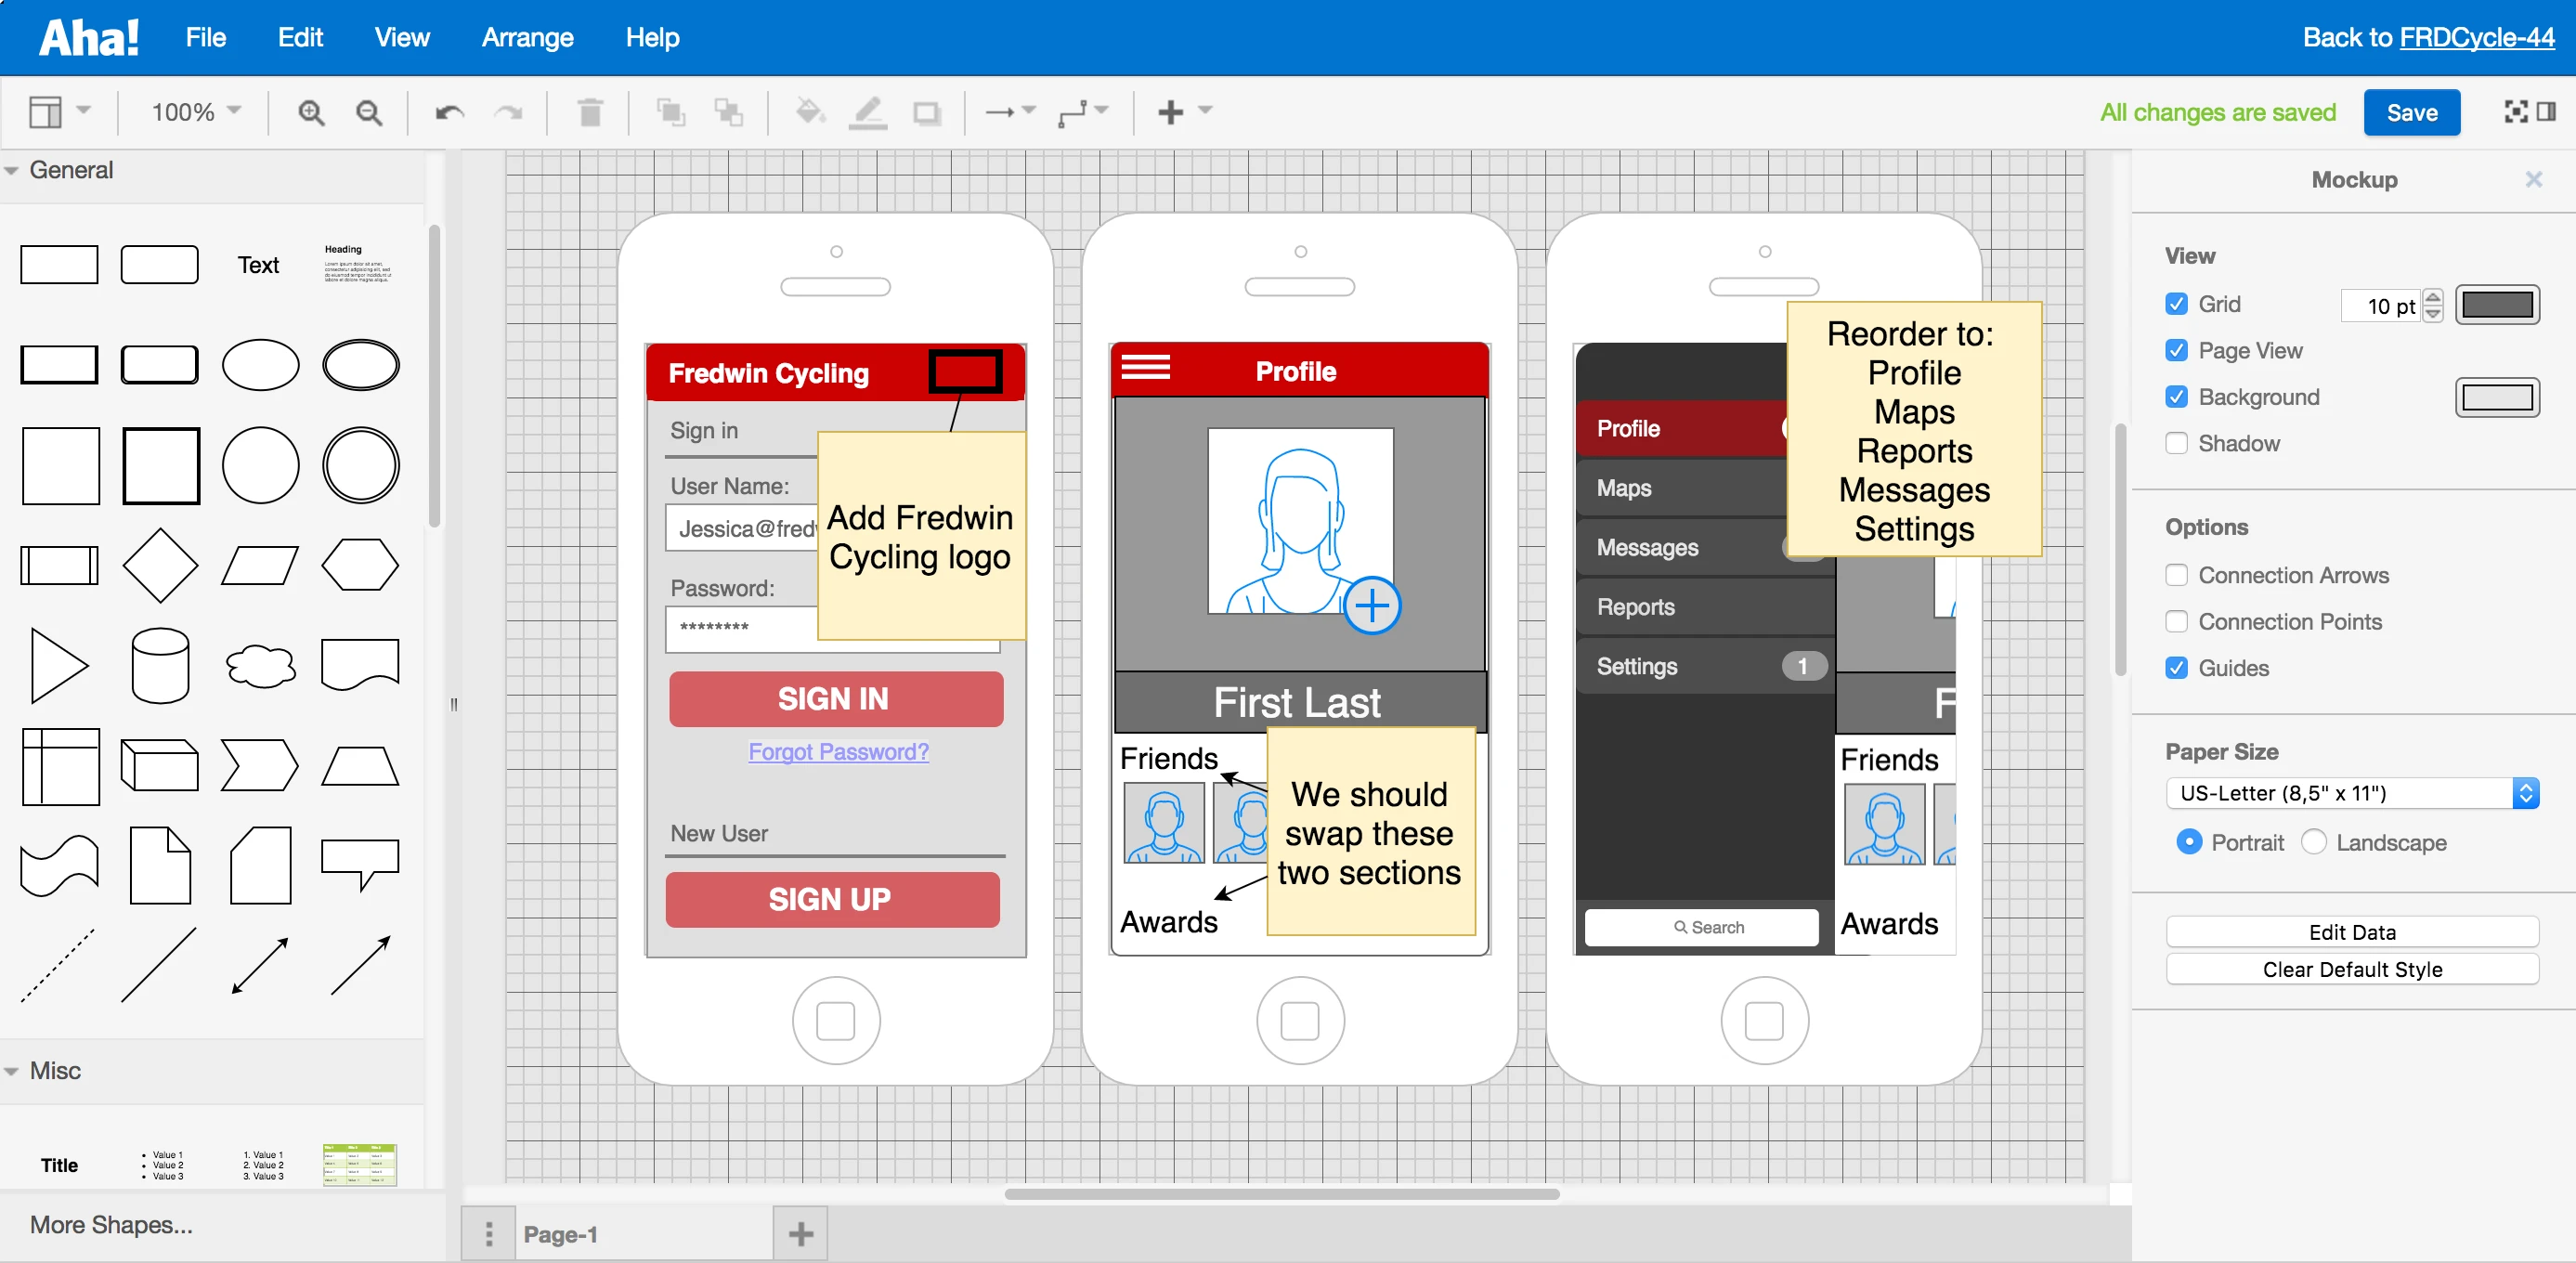Click the fill color bucket icon
This screenshot has width=2576, height=1263.
809,112
